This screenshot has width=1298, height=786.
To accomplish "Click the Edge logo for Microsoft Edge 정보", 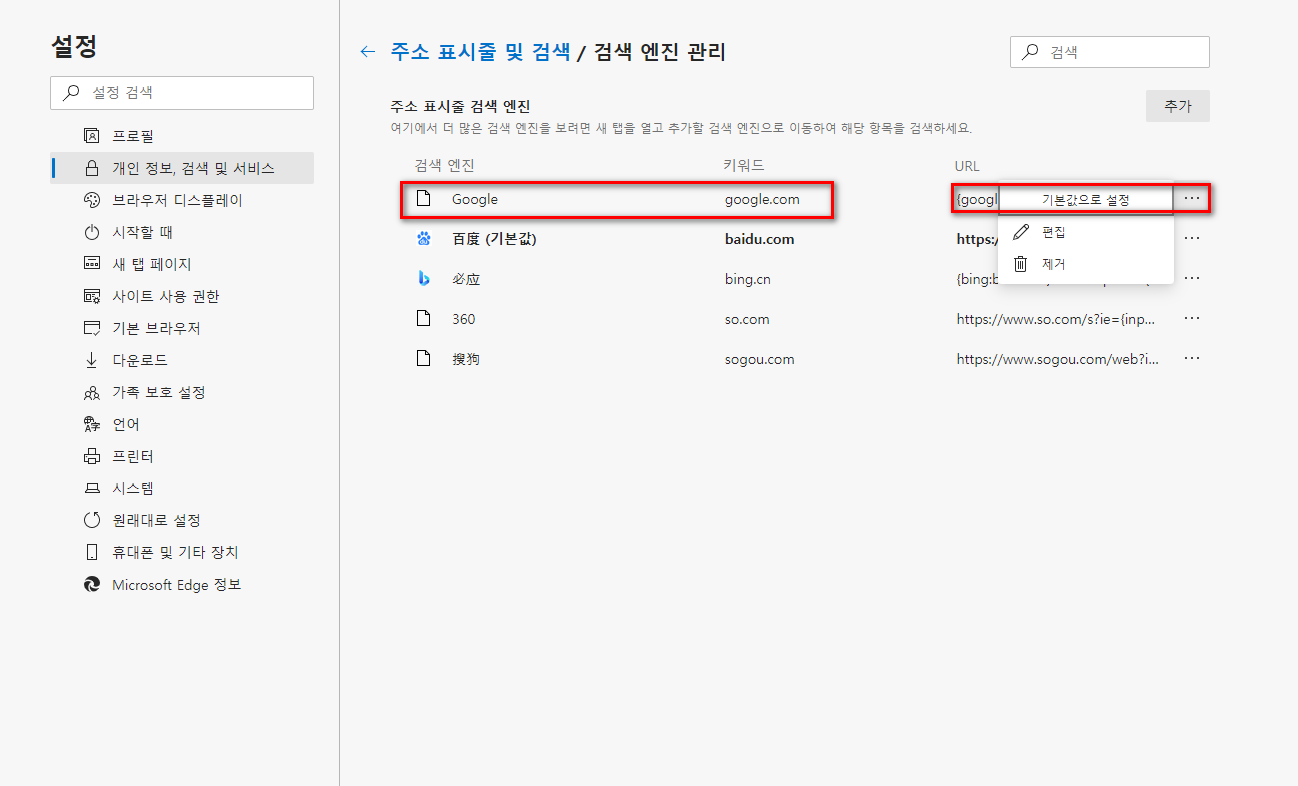I will (x=92, y=584).
